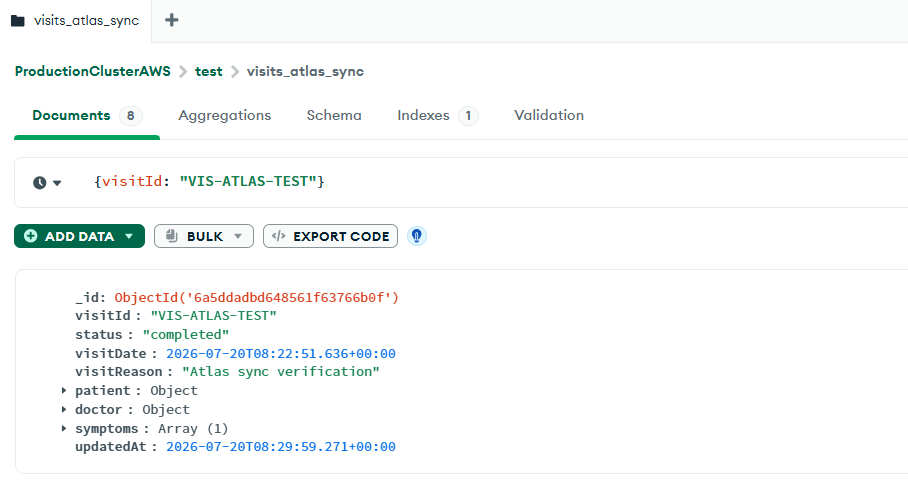The height and width of the screenshot is (481, 908).
Task: Go to test database breadcrumb
Action: [x=208, y=71]
